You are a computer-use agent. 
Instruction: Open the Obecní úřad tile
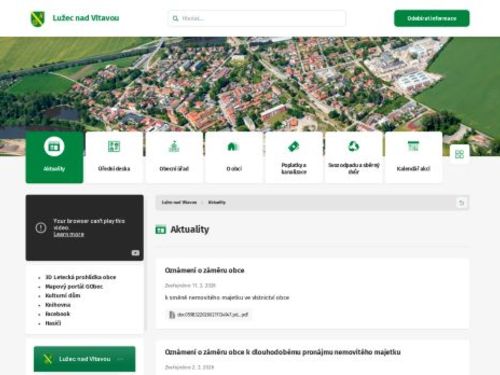pyautogui.click(x=174, y=157)
